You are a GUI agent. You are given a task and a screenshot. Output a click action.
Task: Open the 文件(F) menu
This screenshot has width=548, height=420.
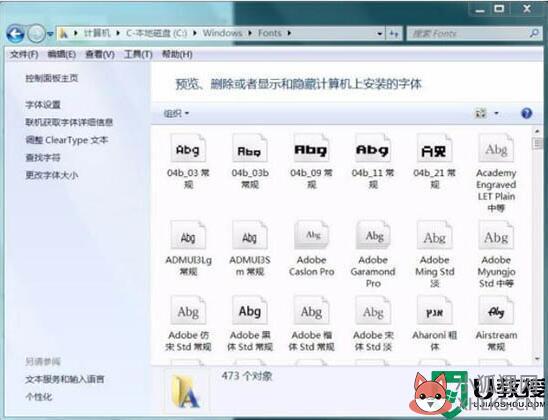click(x=24, y=54)
